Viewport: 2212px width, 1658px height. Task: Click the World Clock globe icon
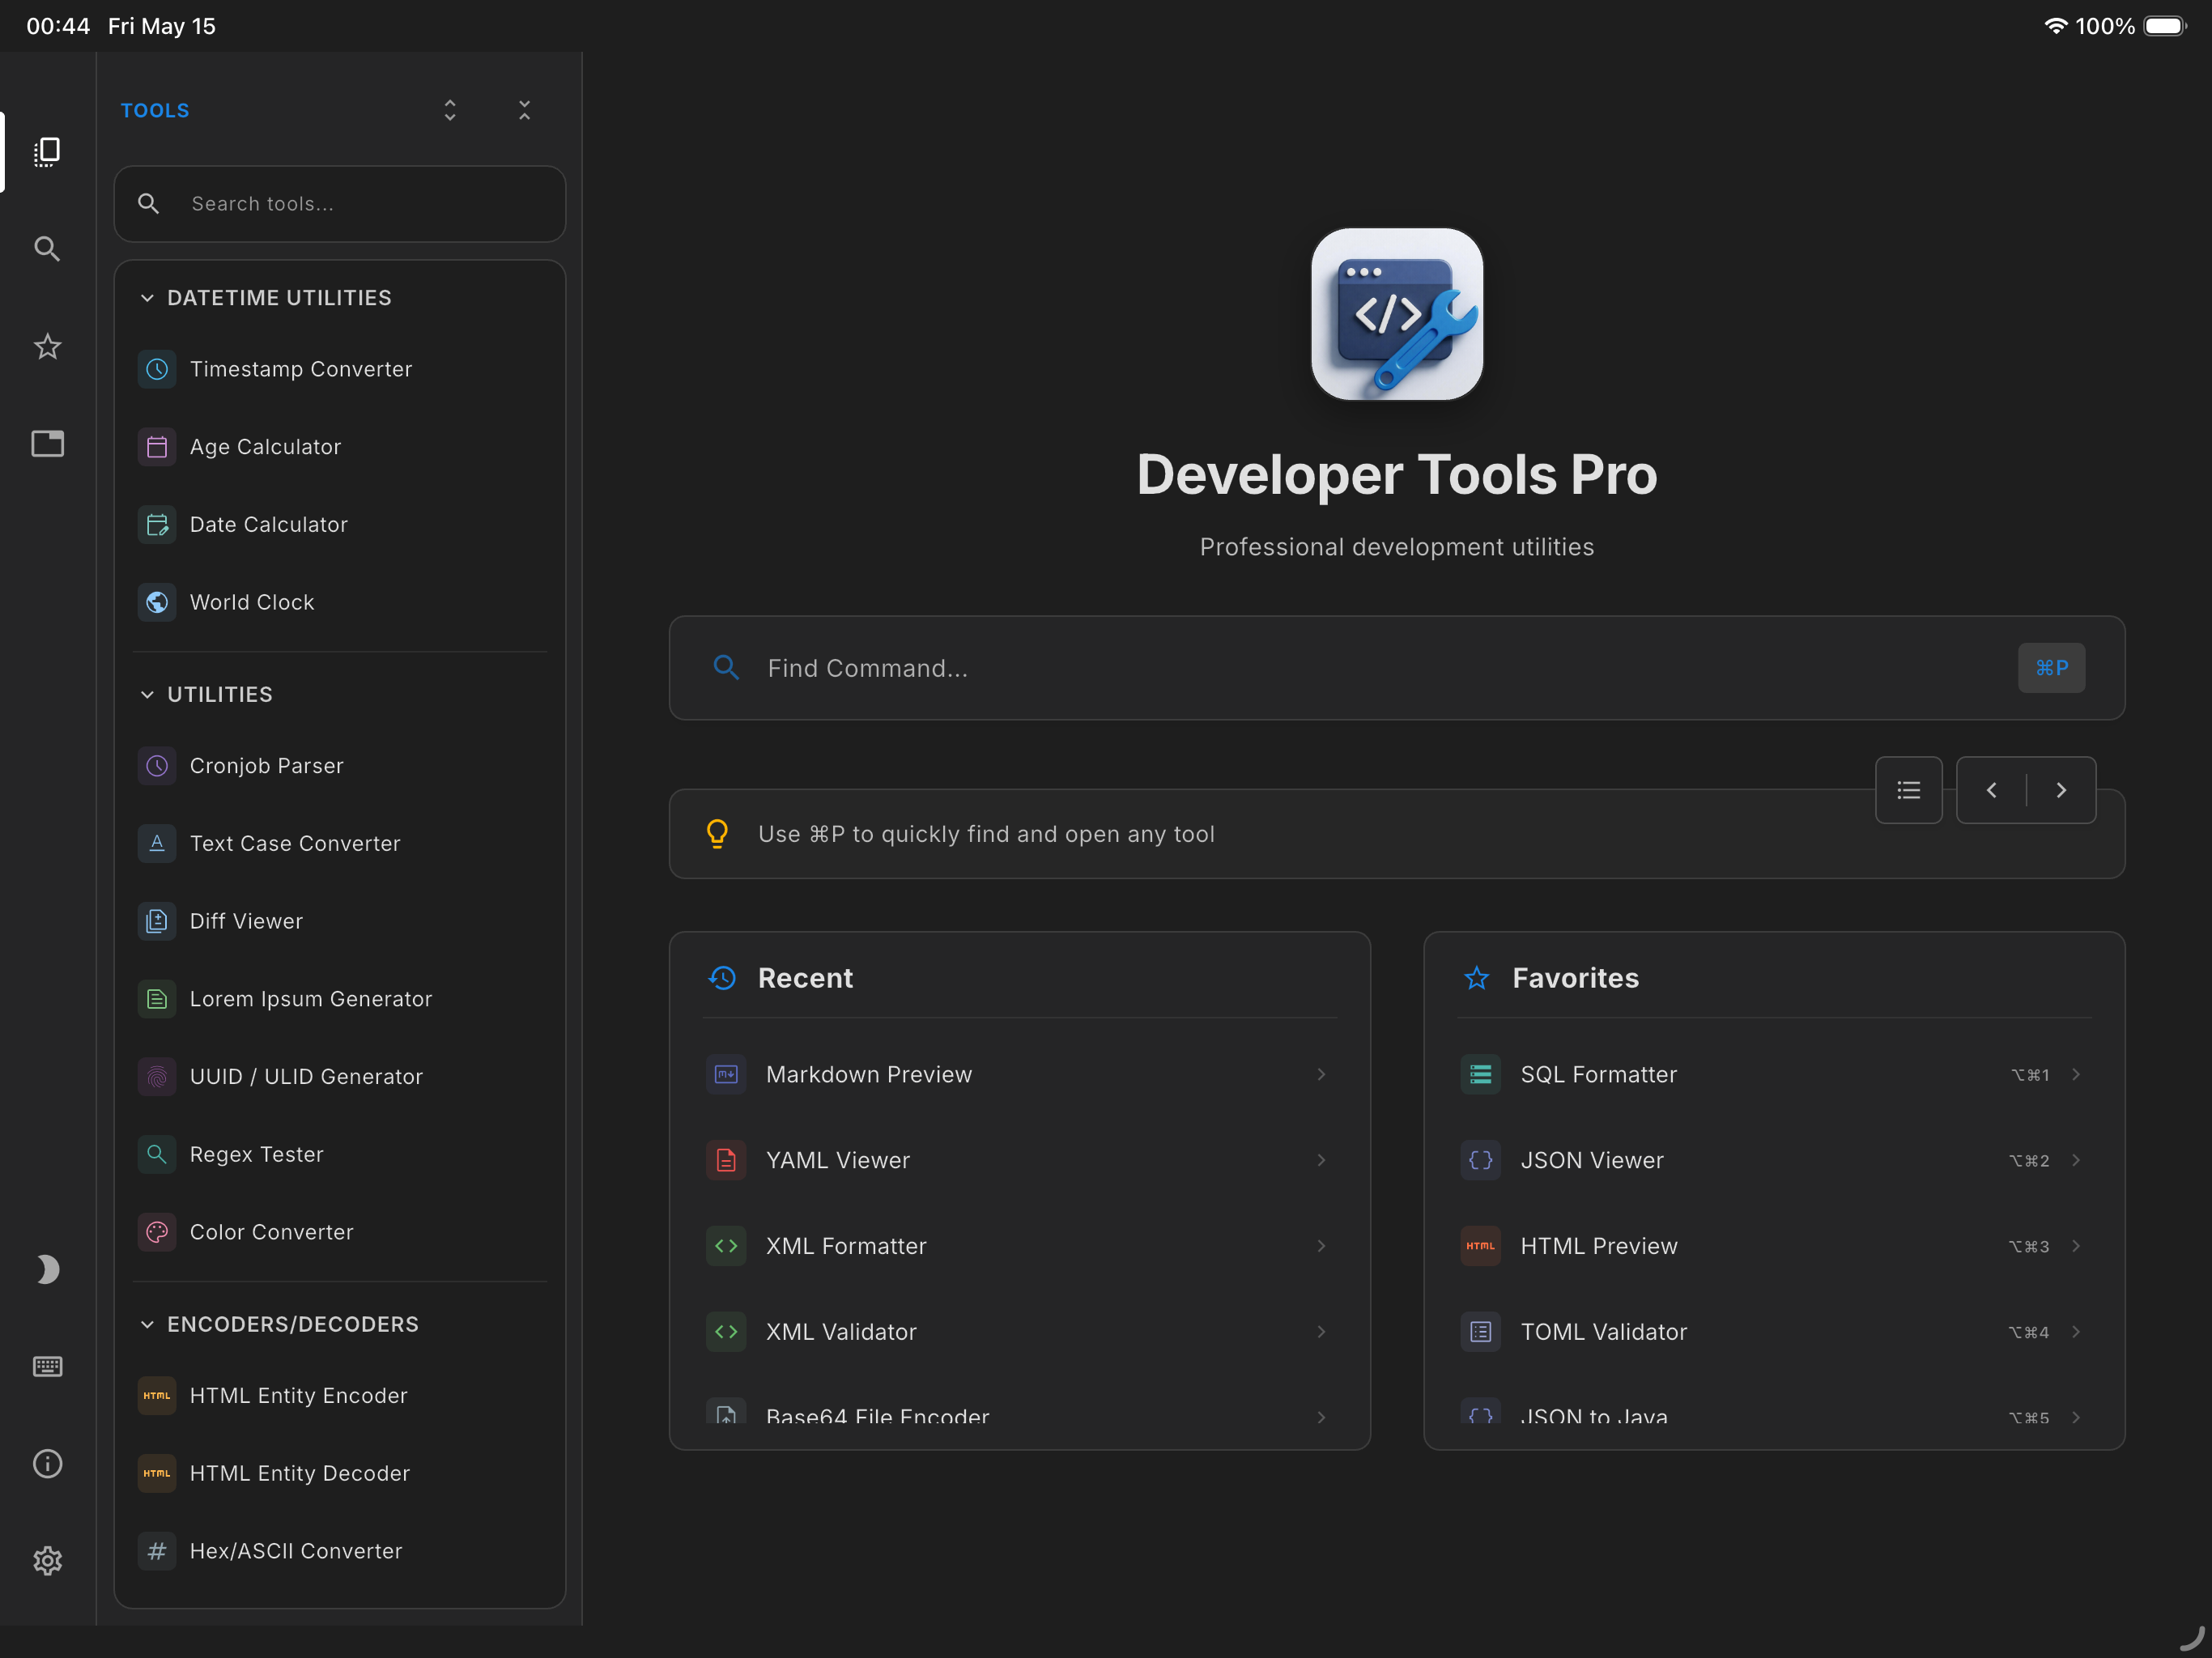tap(157, 602)
